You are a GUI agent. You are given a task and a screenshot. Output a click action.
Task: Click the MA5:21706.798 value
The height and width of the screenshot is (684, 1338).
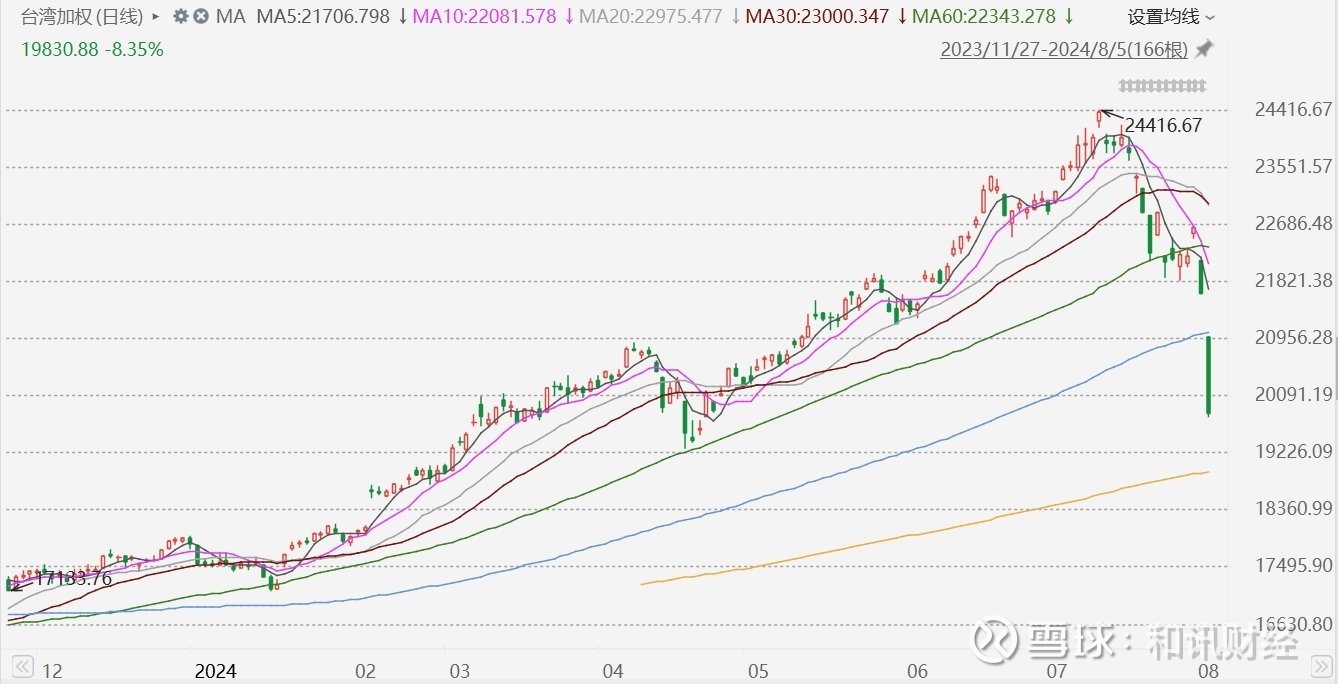[x=323, y=17]
